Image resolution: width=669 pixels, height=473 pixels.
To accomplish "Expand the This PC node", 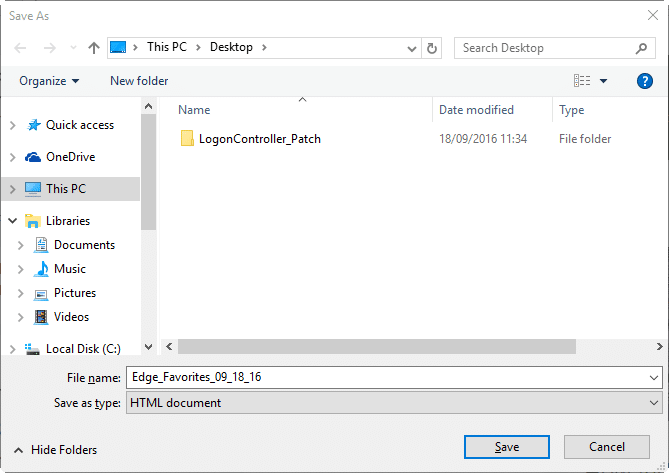I will 13,189.
